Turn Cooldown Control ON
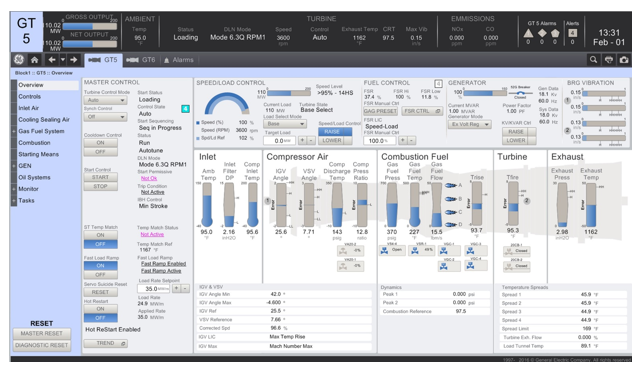 (x=101, y=143)
